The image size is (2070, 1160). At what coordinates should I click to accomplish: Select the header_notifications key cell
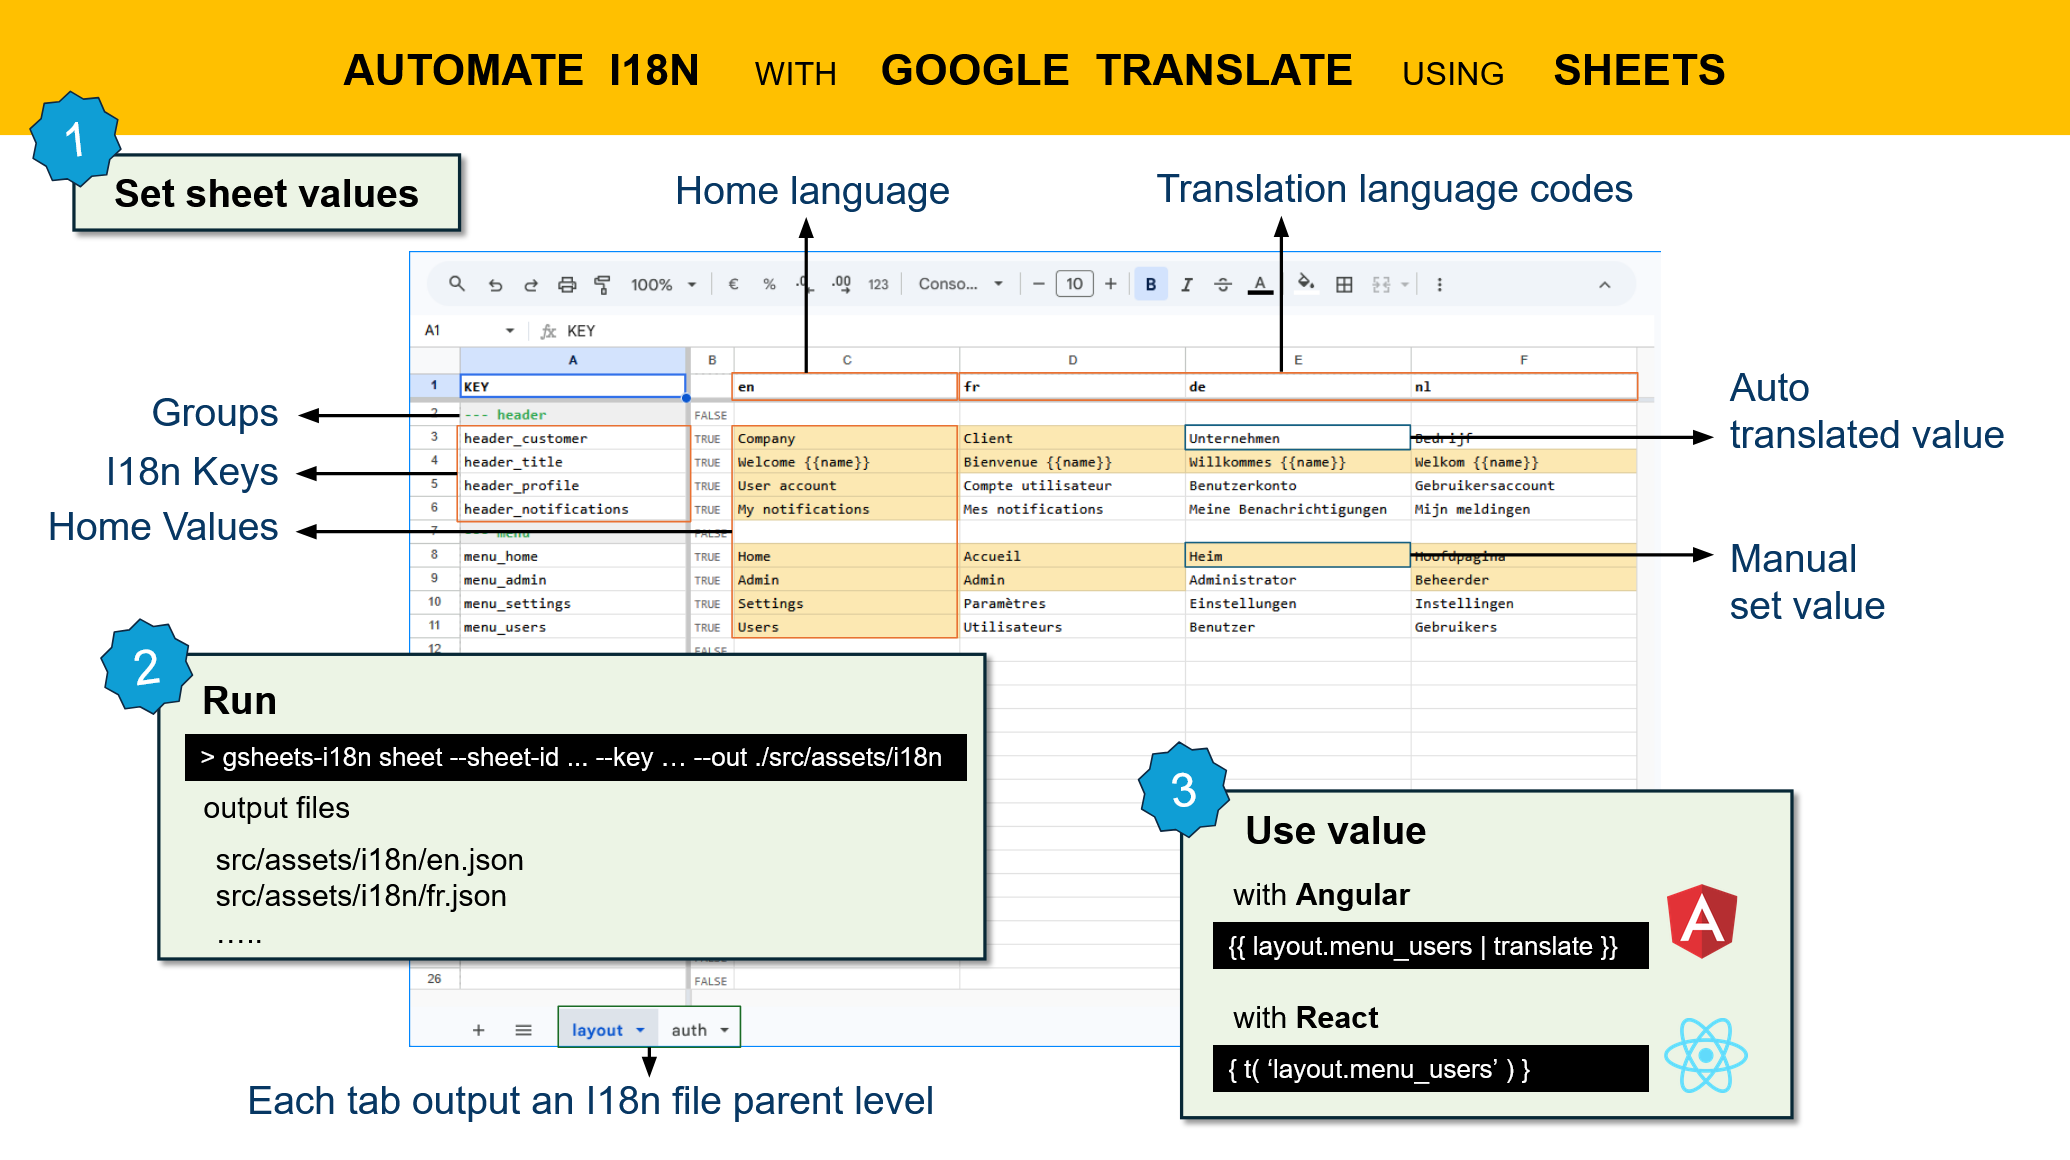click(x=574, y=509)
